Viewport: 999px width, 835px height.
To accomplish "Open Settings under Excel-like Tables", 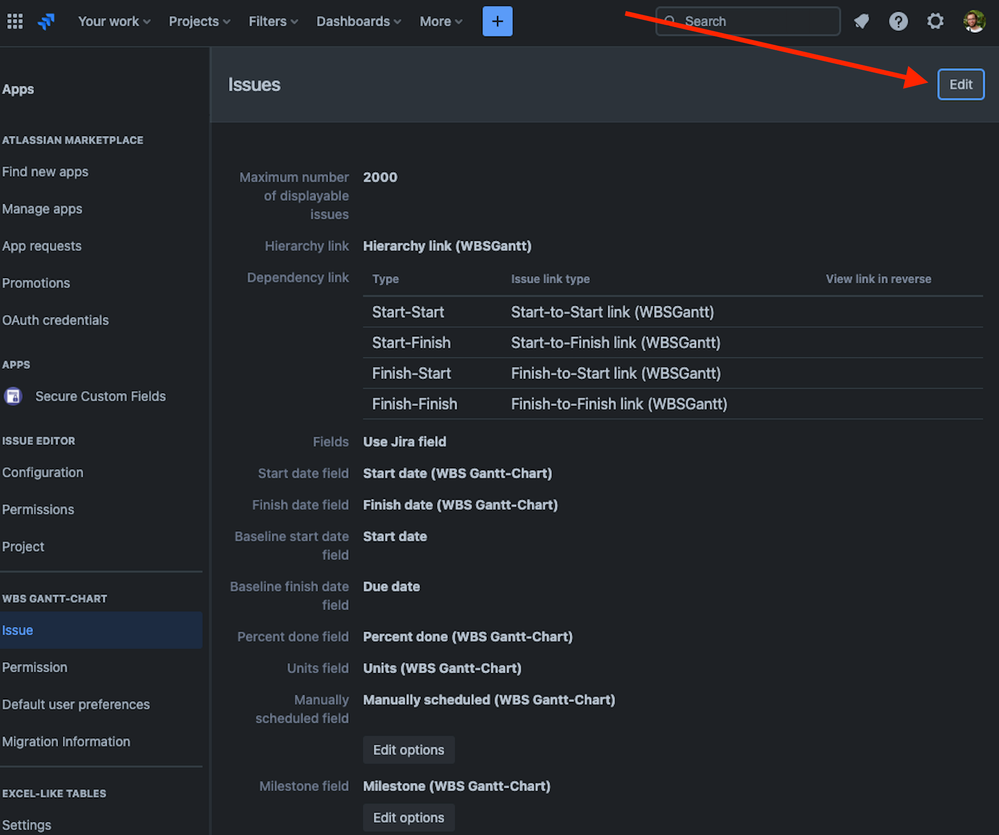I will (27, 825).
